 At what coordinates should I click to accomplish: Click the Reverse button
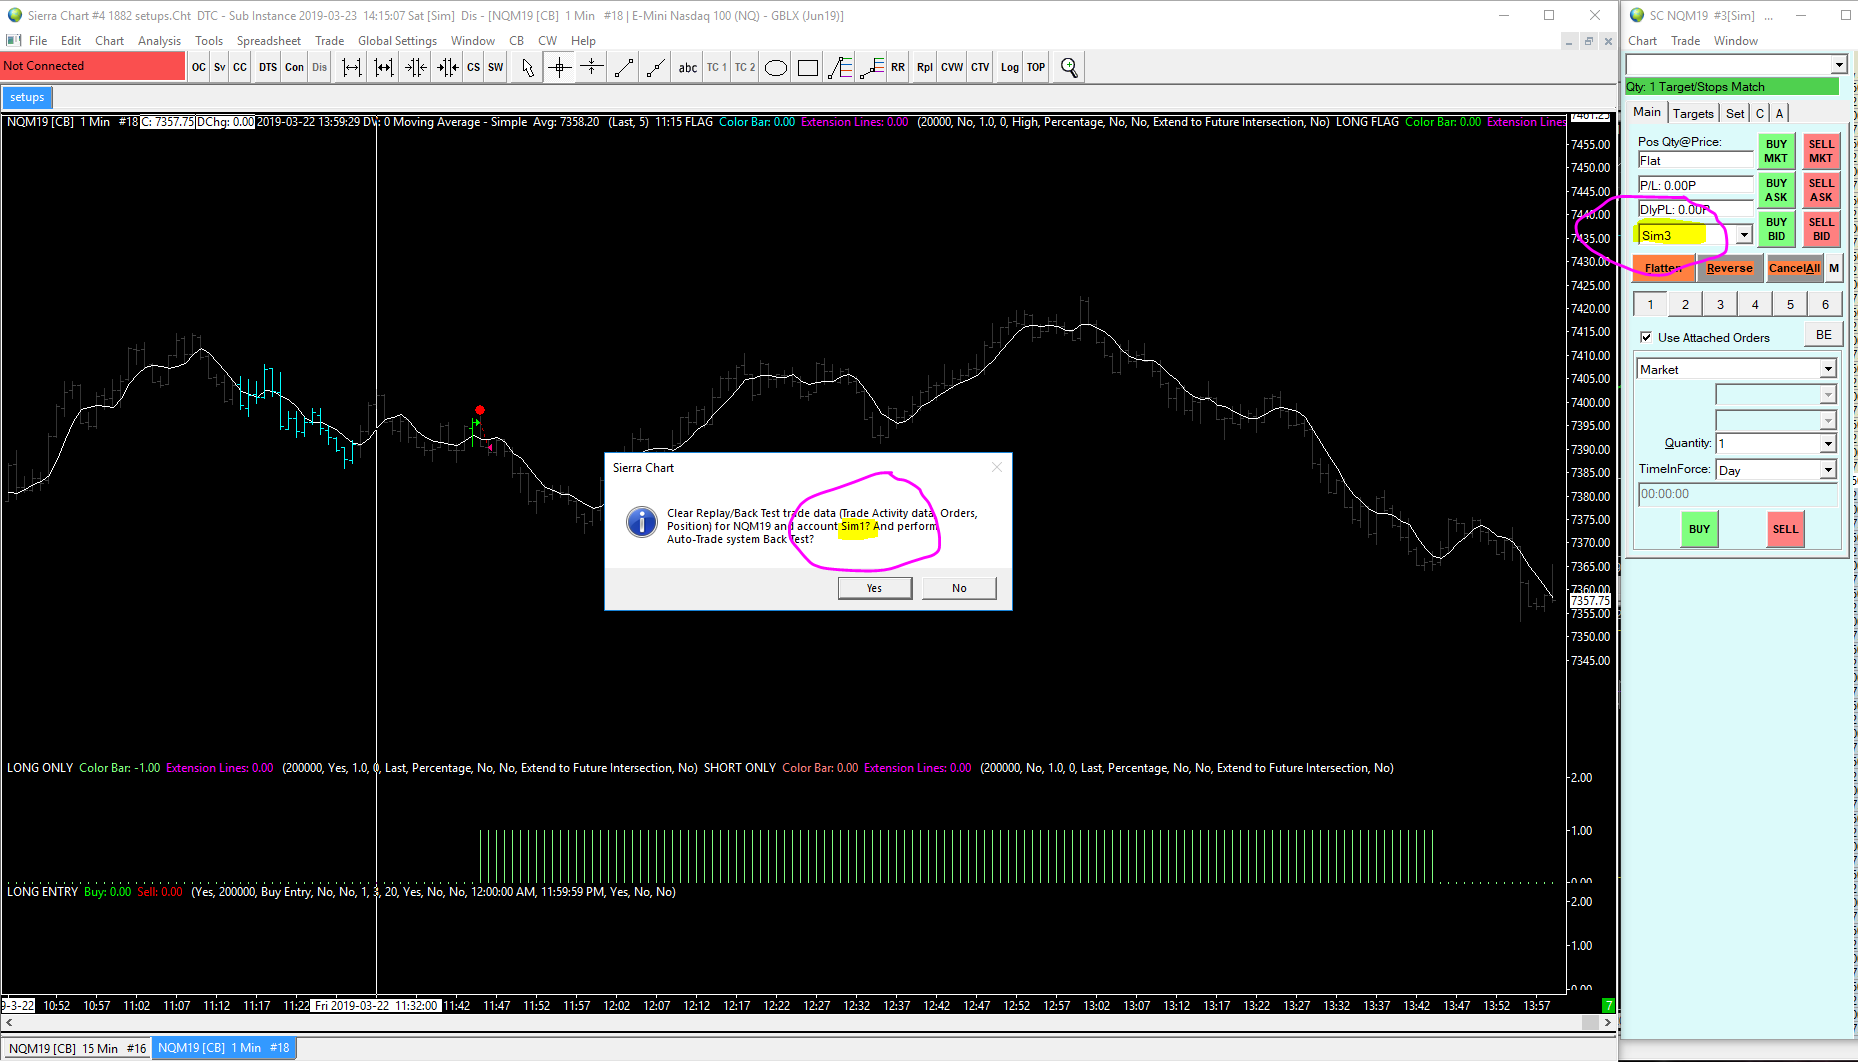(1729, 268)
